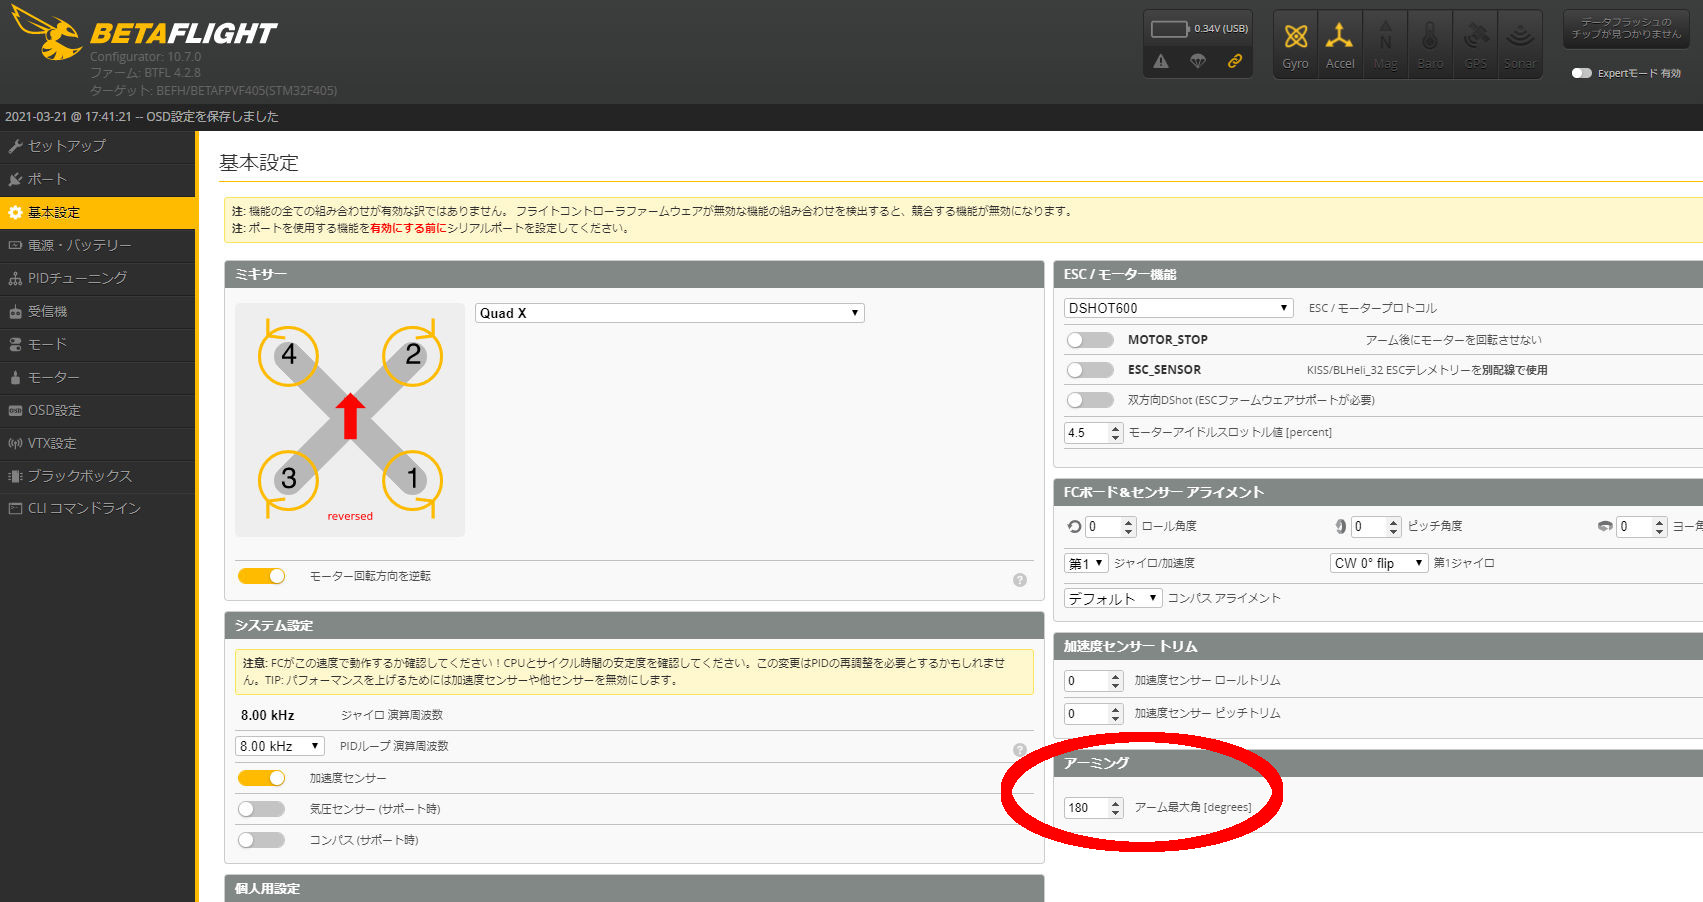Open the 電源・バッテリー tab
The height and width of the screenshot is (902, 1703).
click(98, 245)
